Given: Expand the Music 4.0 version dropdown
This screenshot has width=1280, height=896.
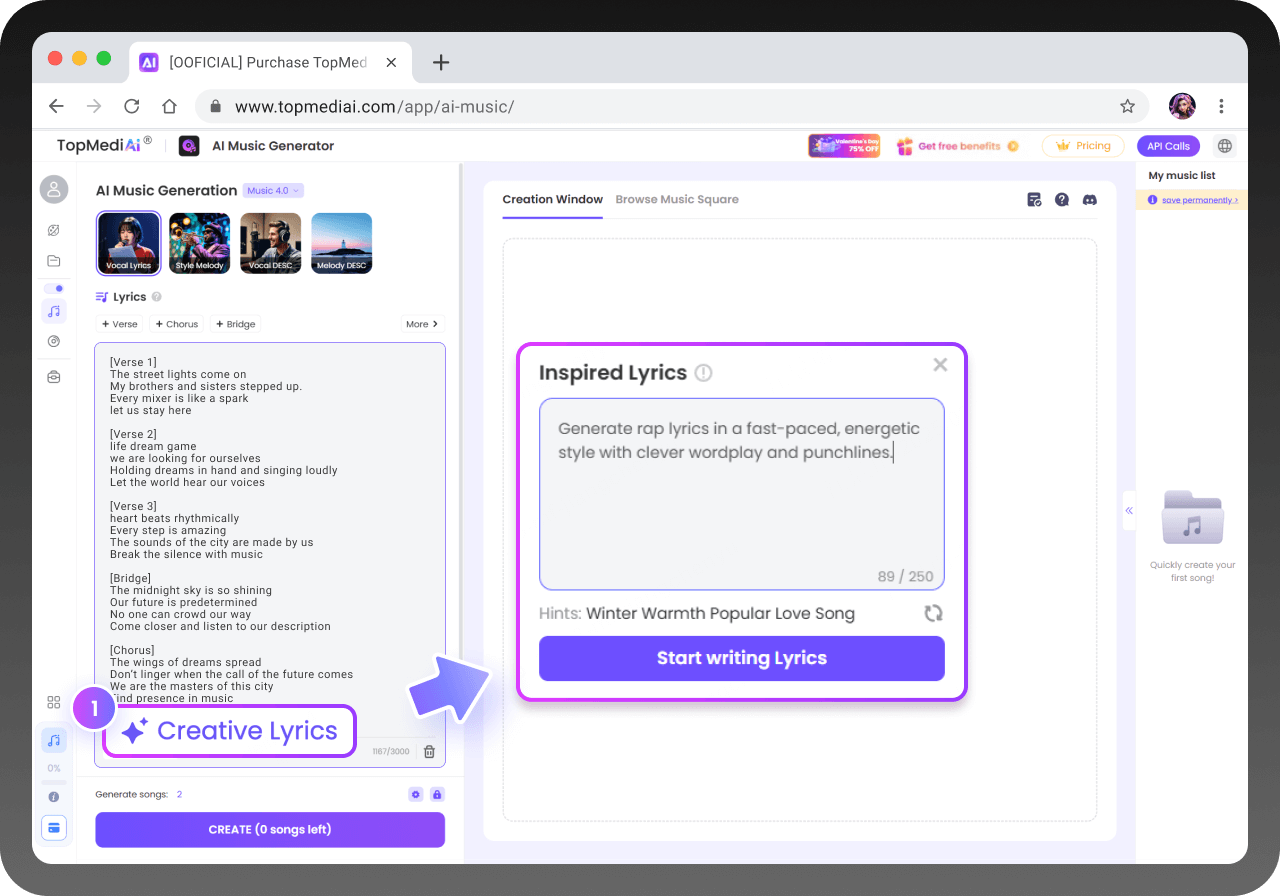Looking at the screenshot, I should (x=273, y=190).
